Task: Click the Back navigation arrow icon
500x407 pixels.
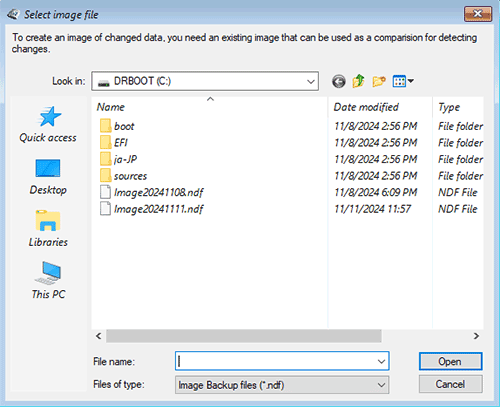Action: pos(339,81)
